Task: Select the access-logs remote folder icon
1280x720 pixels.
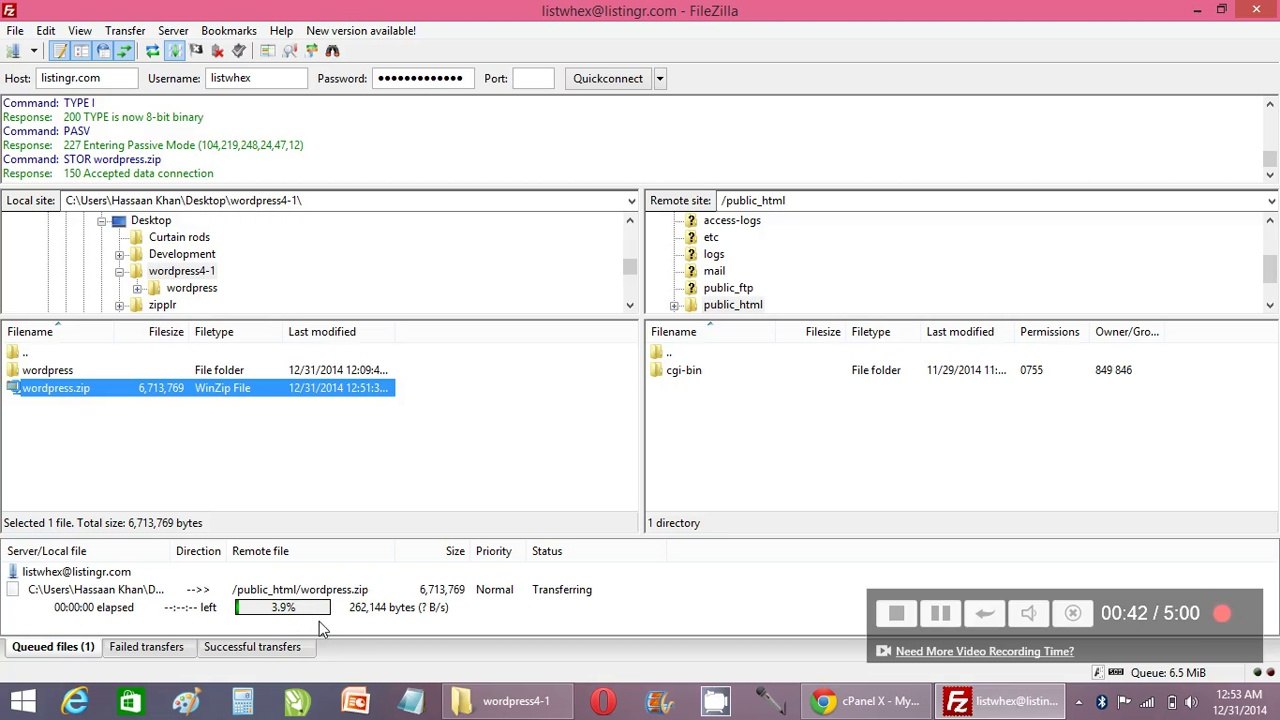Action: 691,220
